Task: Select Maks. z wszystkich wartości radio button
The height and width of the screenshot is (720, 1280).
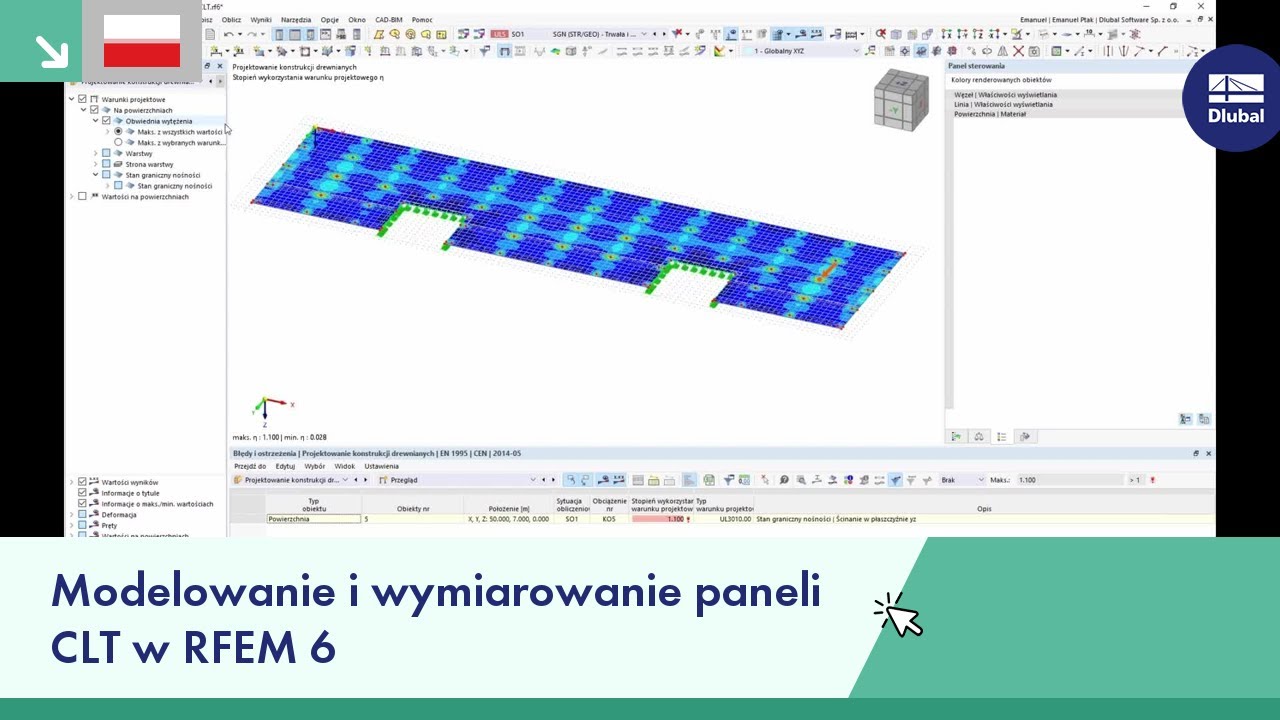Action: coord(118,131)
